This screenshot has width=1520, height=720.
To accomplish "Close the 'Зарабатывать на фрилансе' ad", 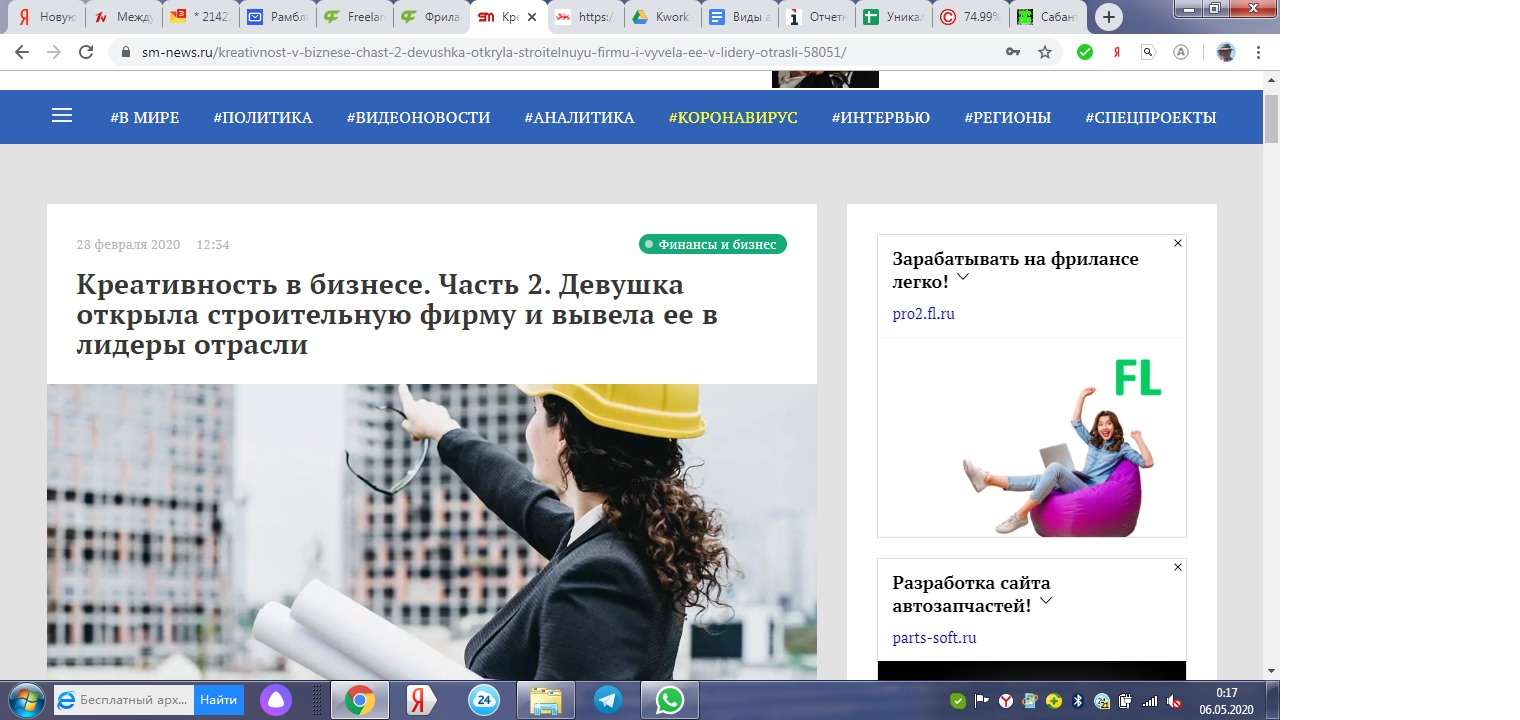I will (1178, 243).
